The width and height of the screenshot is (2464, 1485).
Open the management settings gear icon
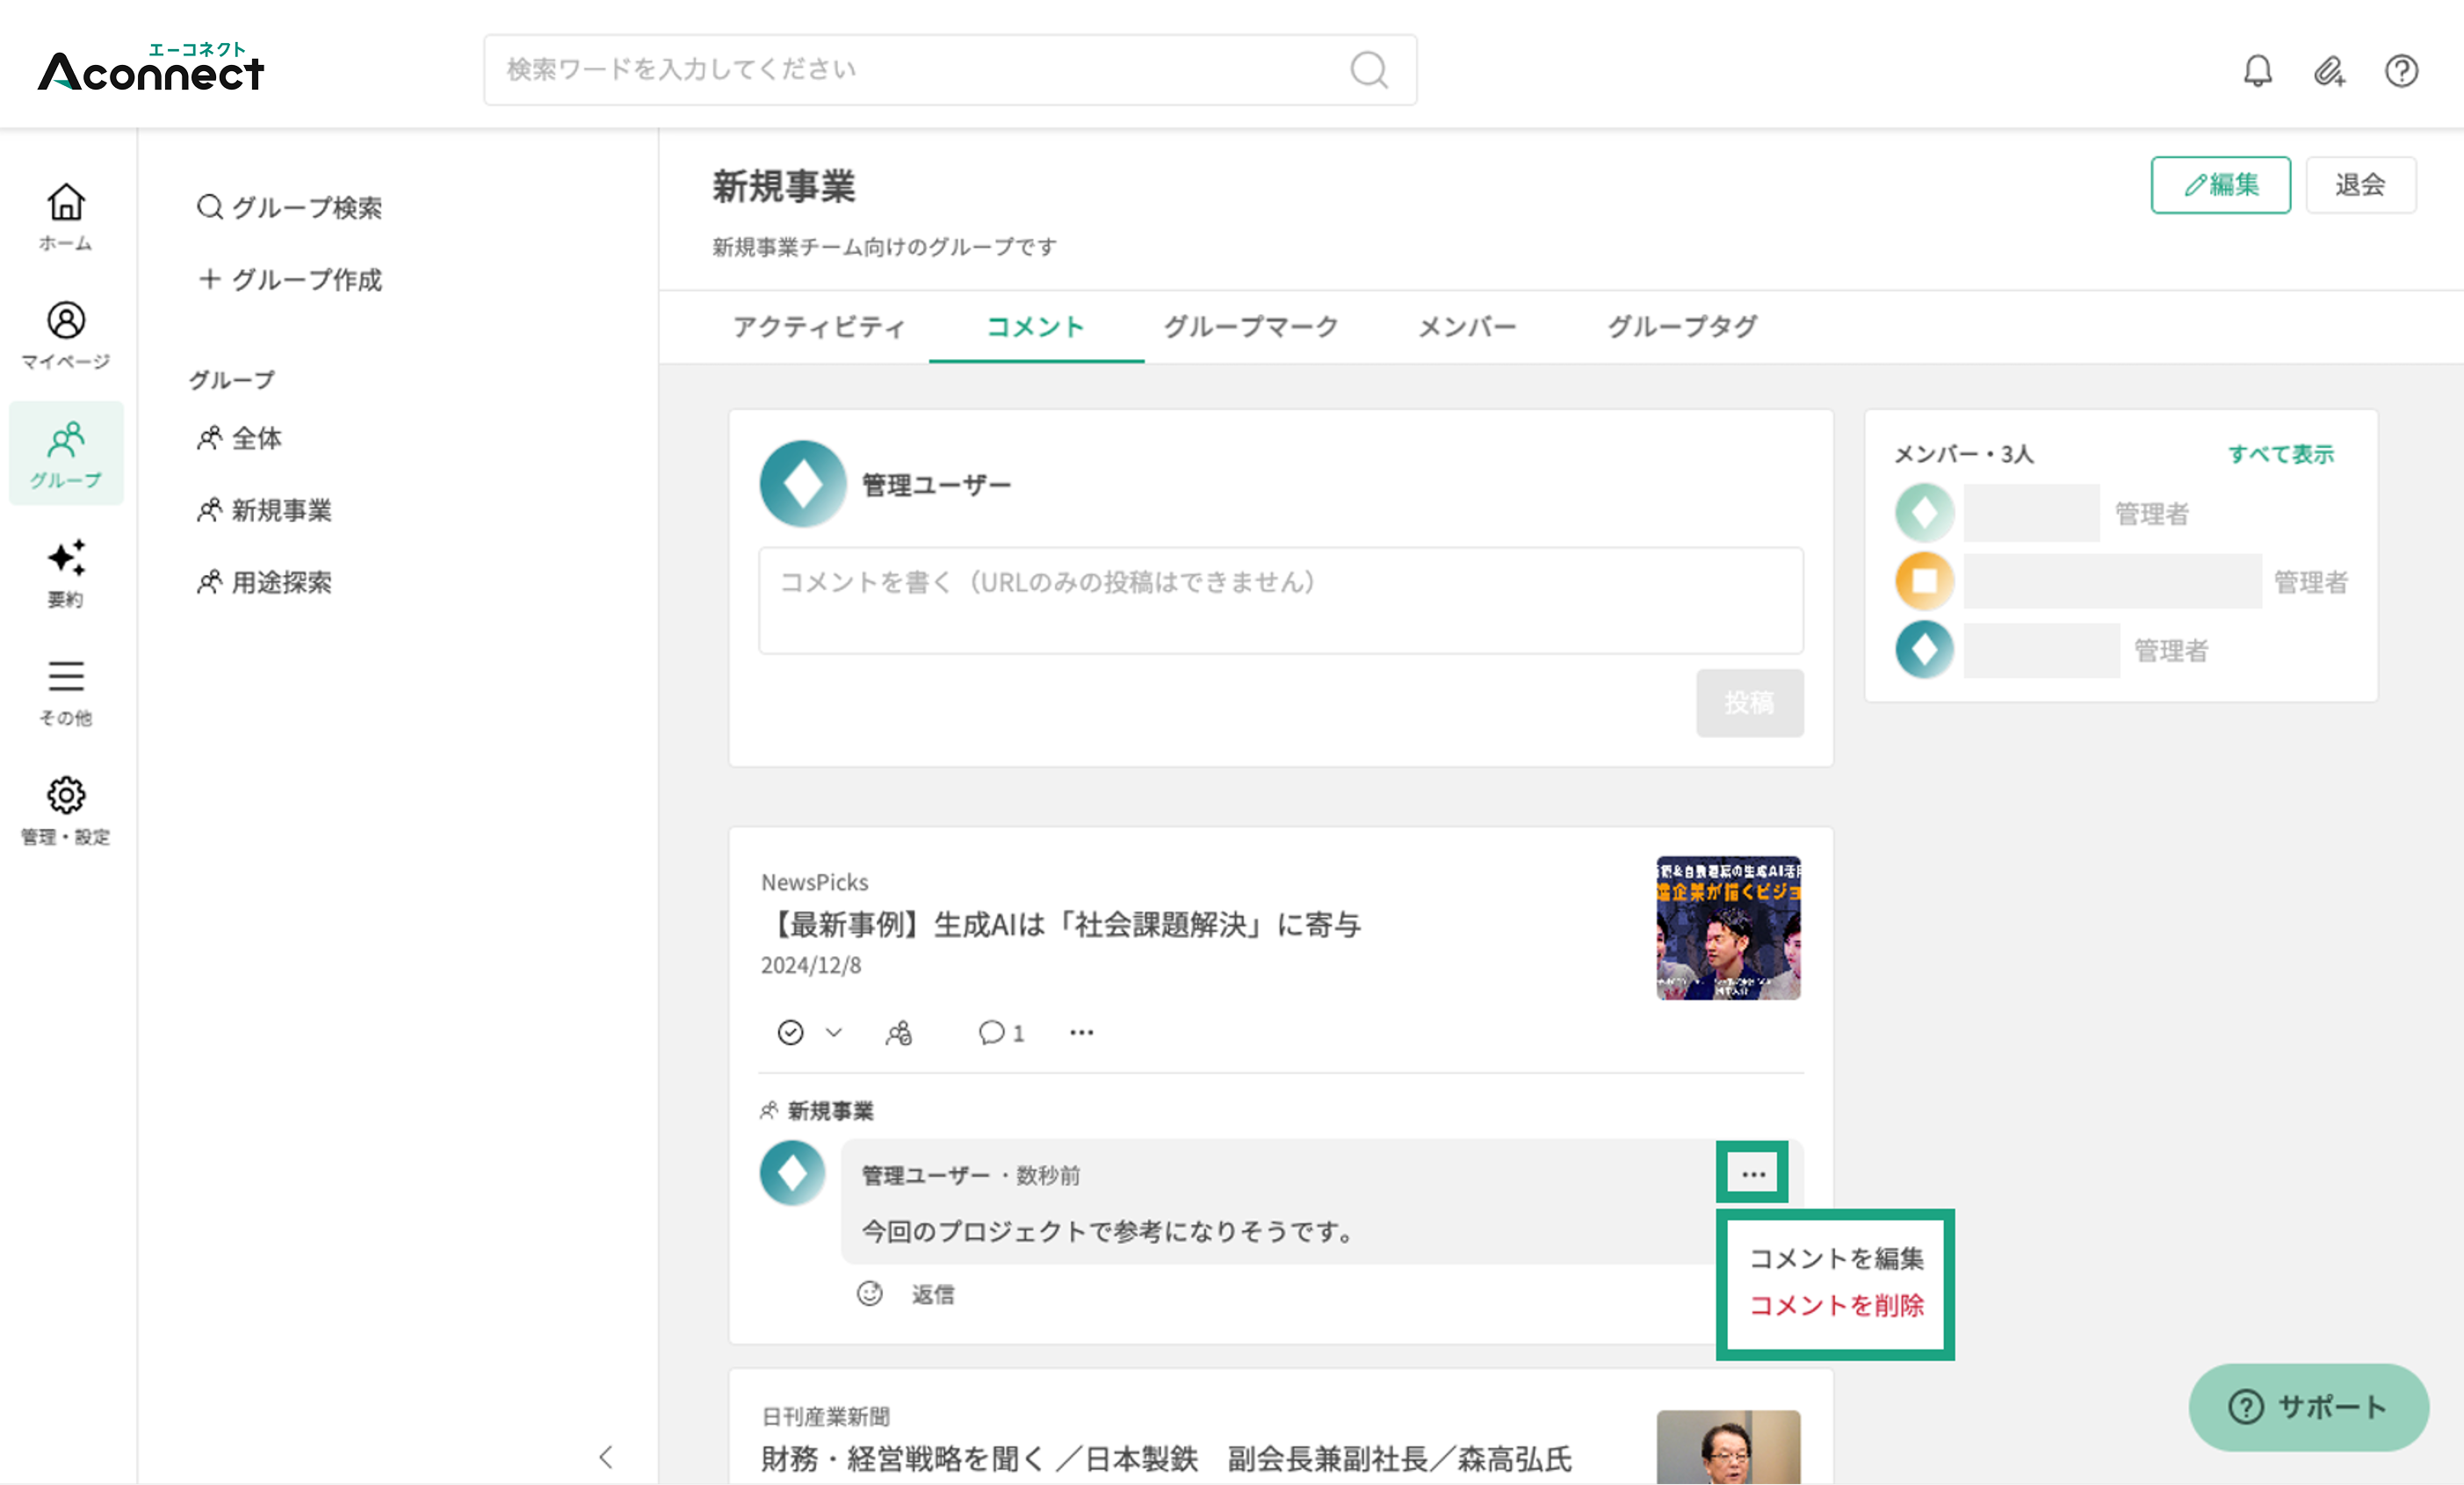coord(66,811)
